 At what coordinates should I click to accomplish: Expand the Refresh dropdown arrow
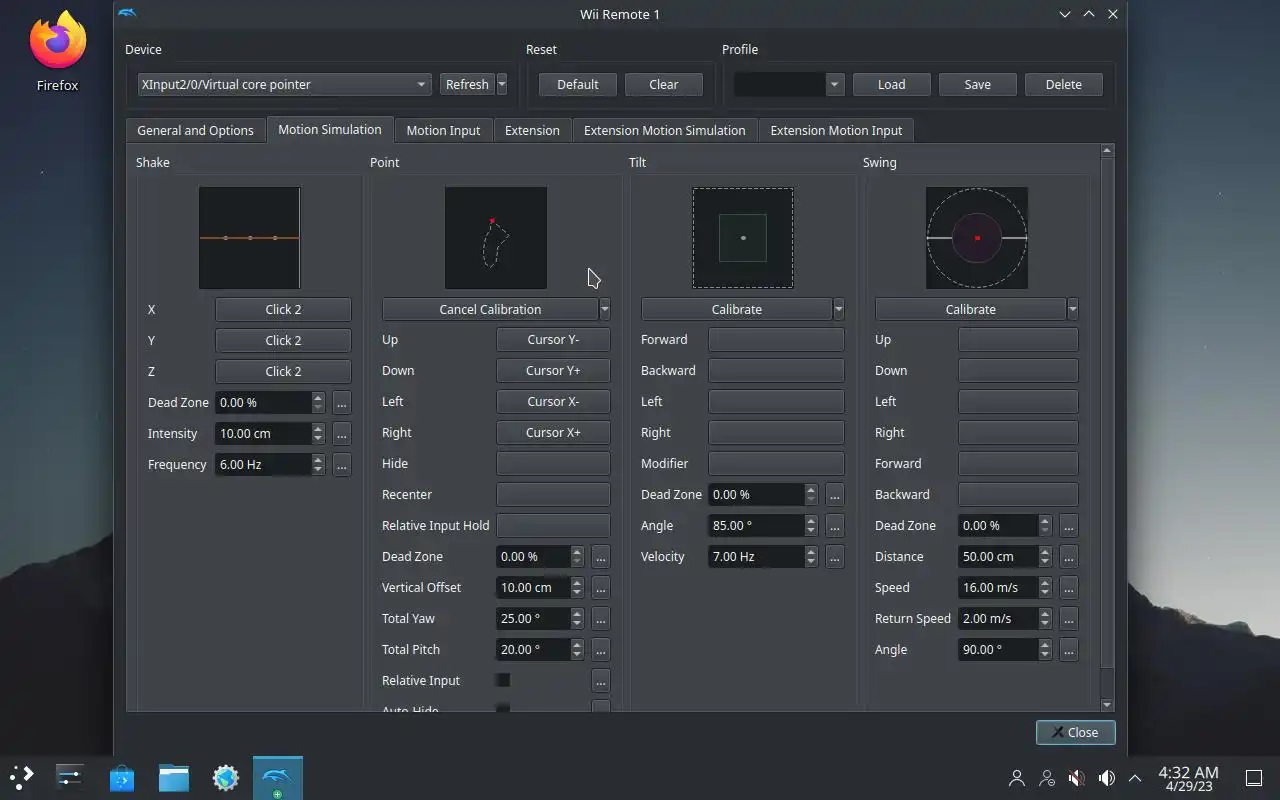coord(502,84)
